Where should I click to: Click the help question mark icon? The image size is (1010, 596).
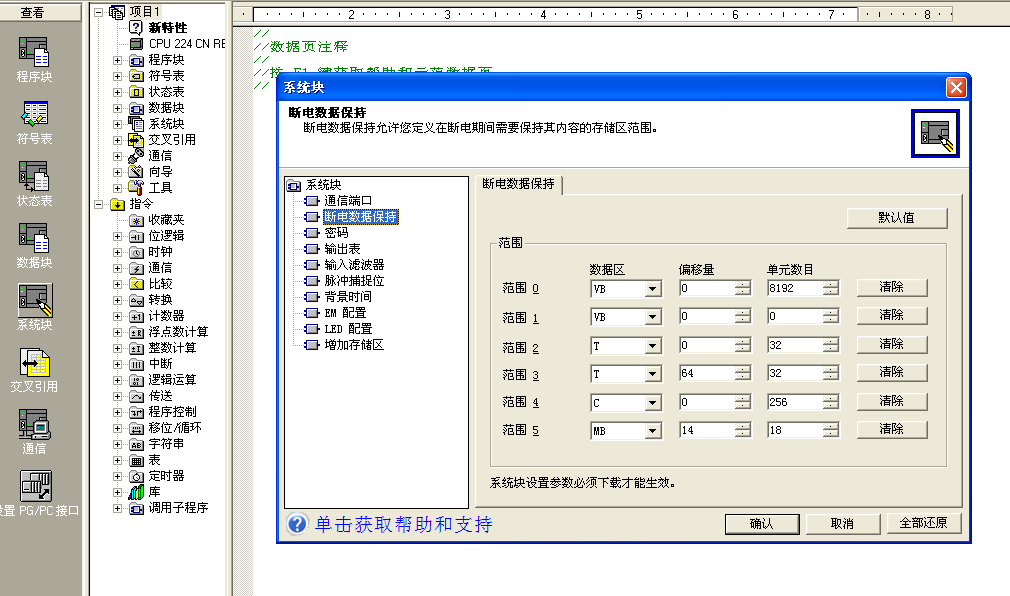pos(297,524)
